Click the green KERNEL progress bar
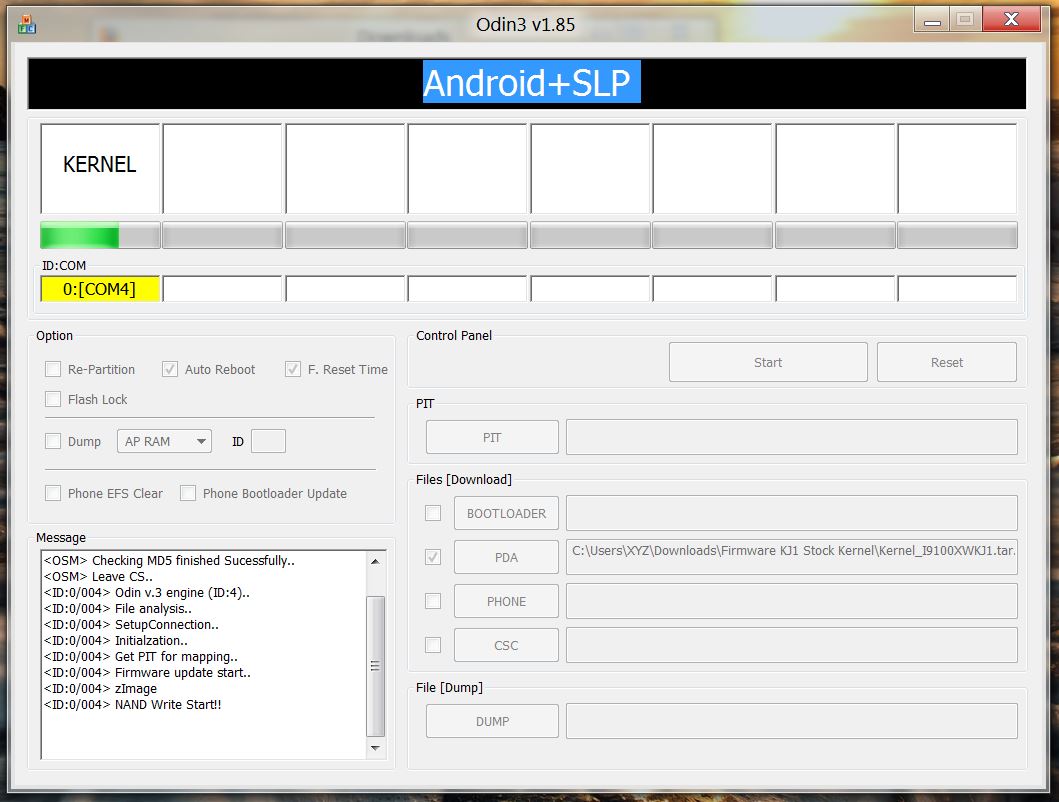This screenshot has height=802, width=1059. pos(100,235)
